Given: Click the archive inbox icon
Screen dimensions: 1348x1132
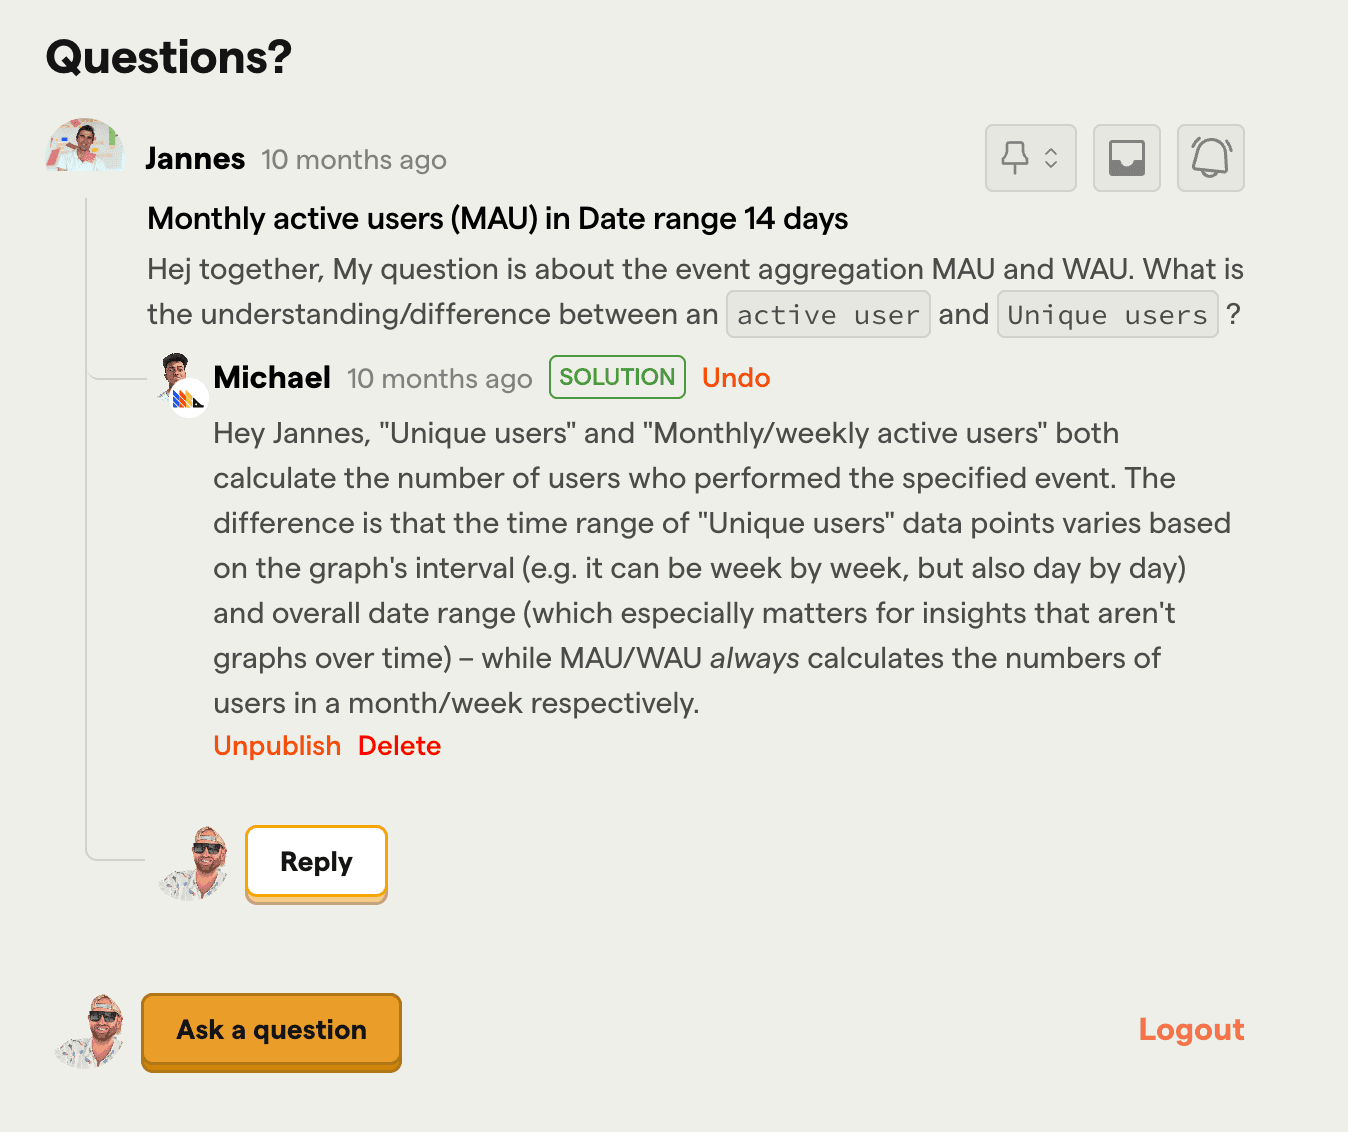Looking at the screenshot, I should (x=1127, y=158).
